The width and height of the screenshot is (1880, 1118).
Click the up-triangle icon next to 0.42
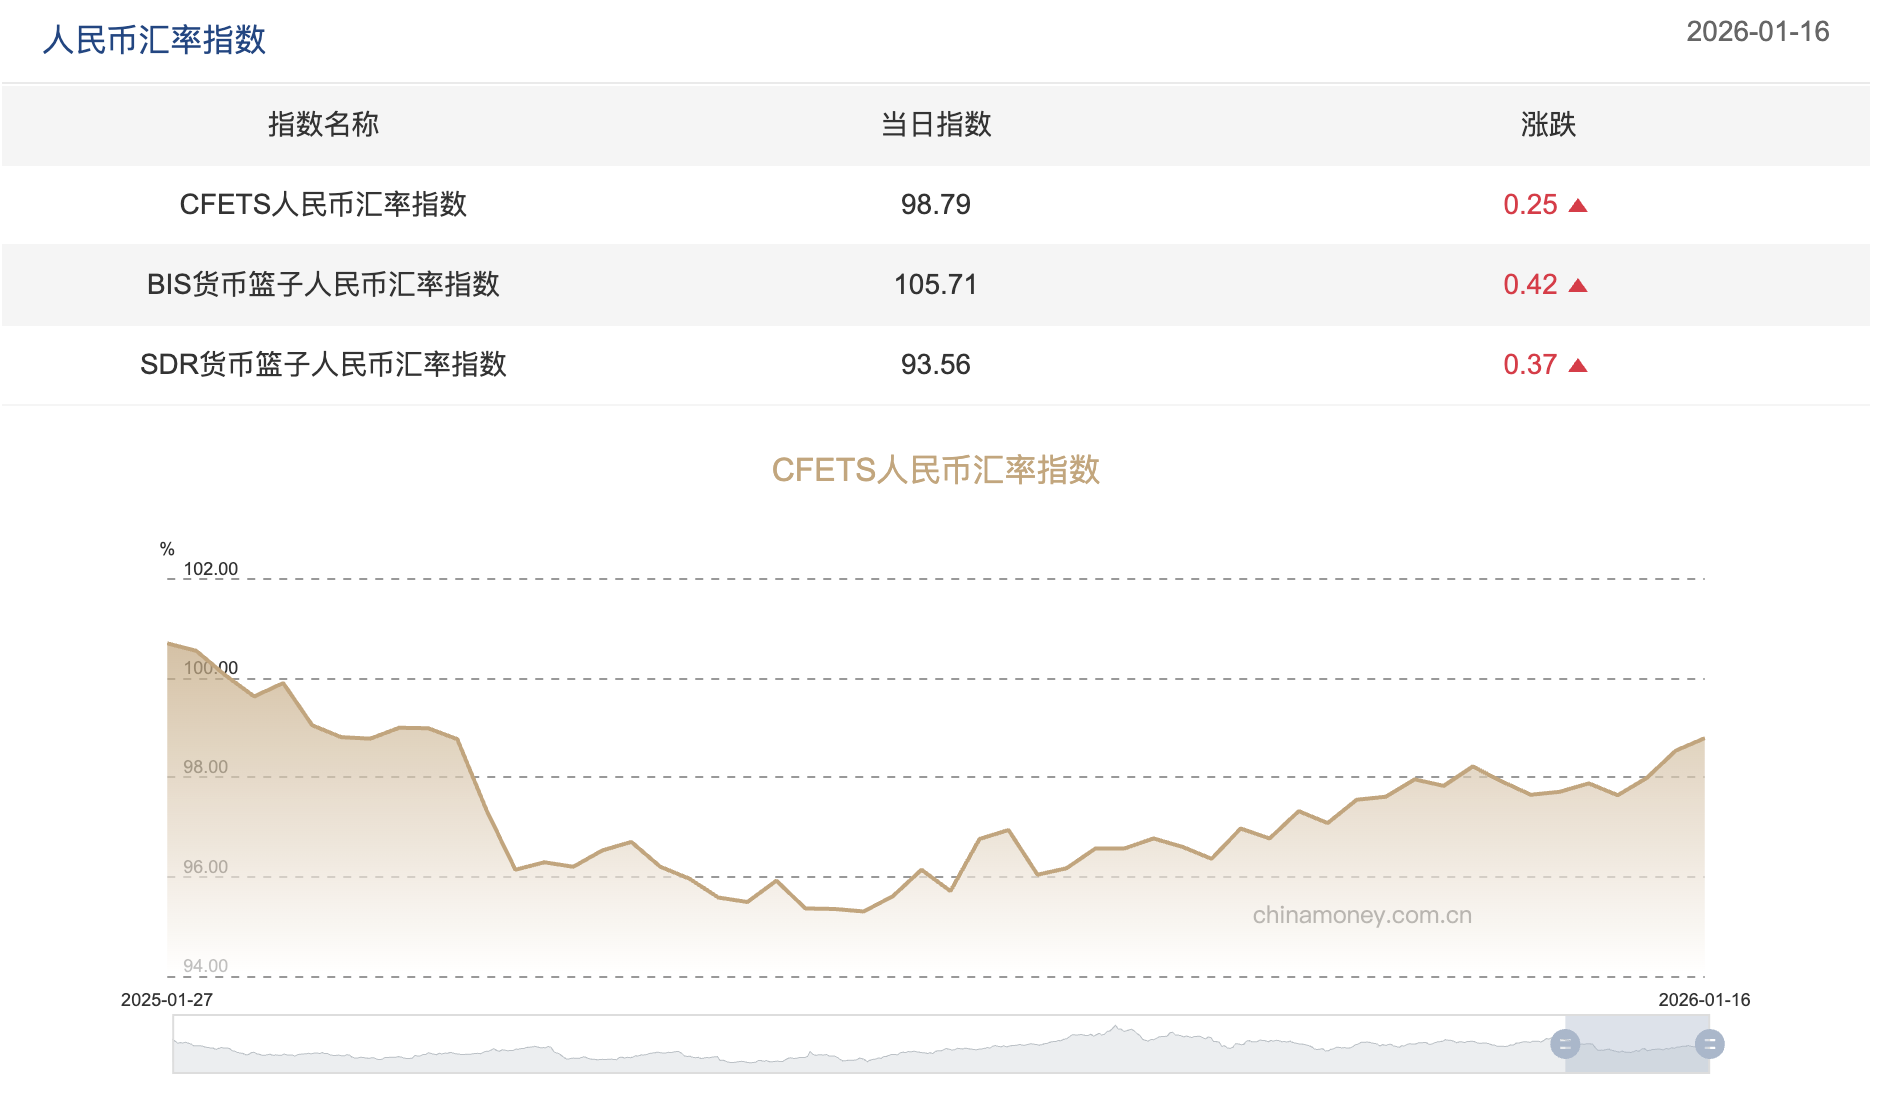click(1578, 284)
